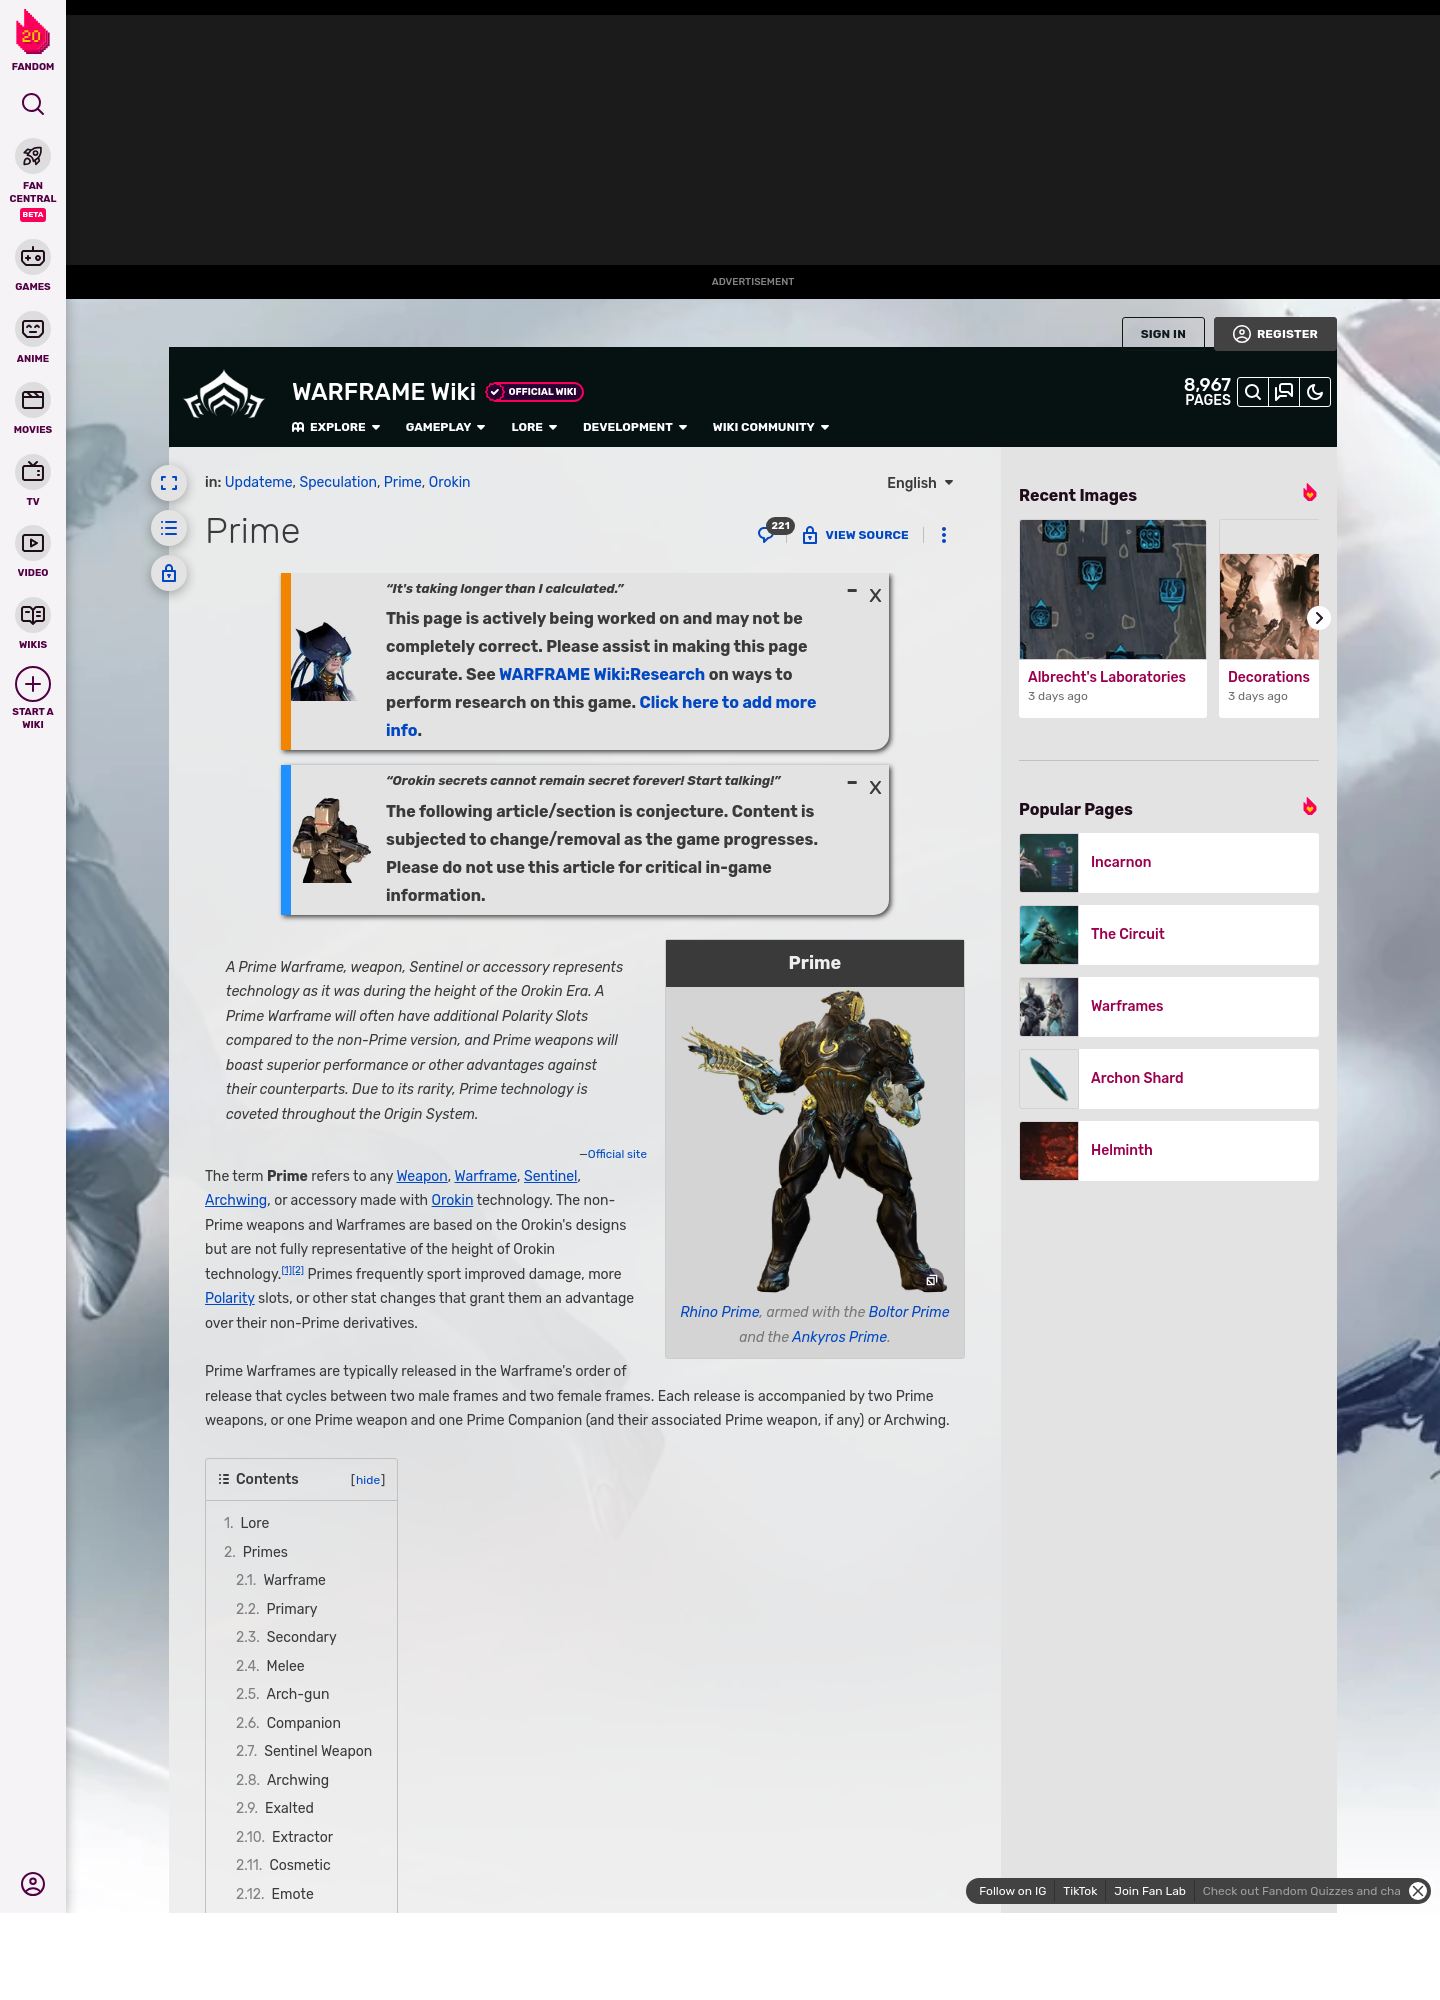Open Albrecht's Laboratories image thumbnail
Screen dimensions: 1440x2000
click(1113, 590)
